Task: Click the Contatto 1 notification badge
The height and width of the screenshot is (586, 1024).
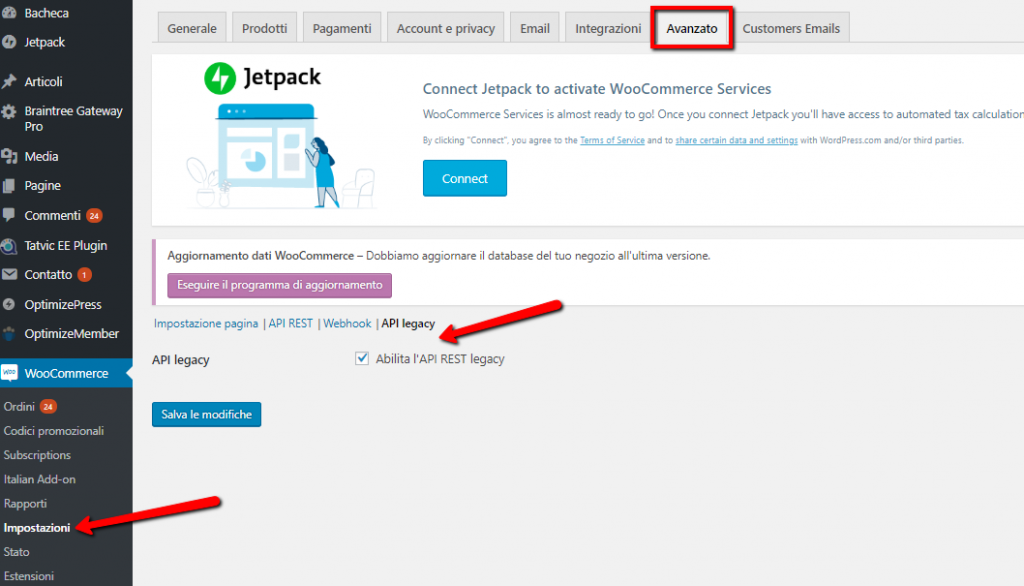Action: tap(84, 275)
